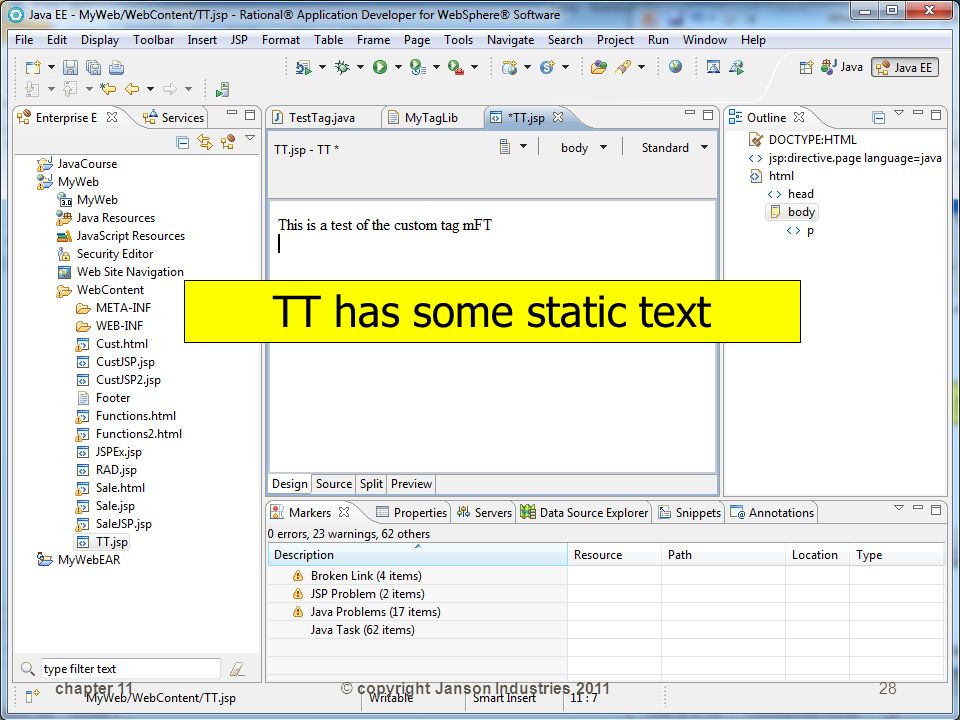Click the New file toolbar icon
The image size is (960, 720).
click(33, 67)
